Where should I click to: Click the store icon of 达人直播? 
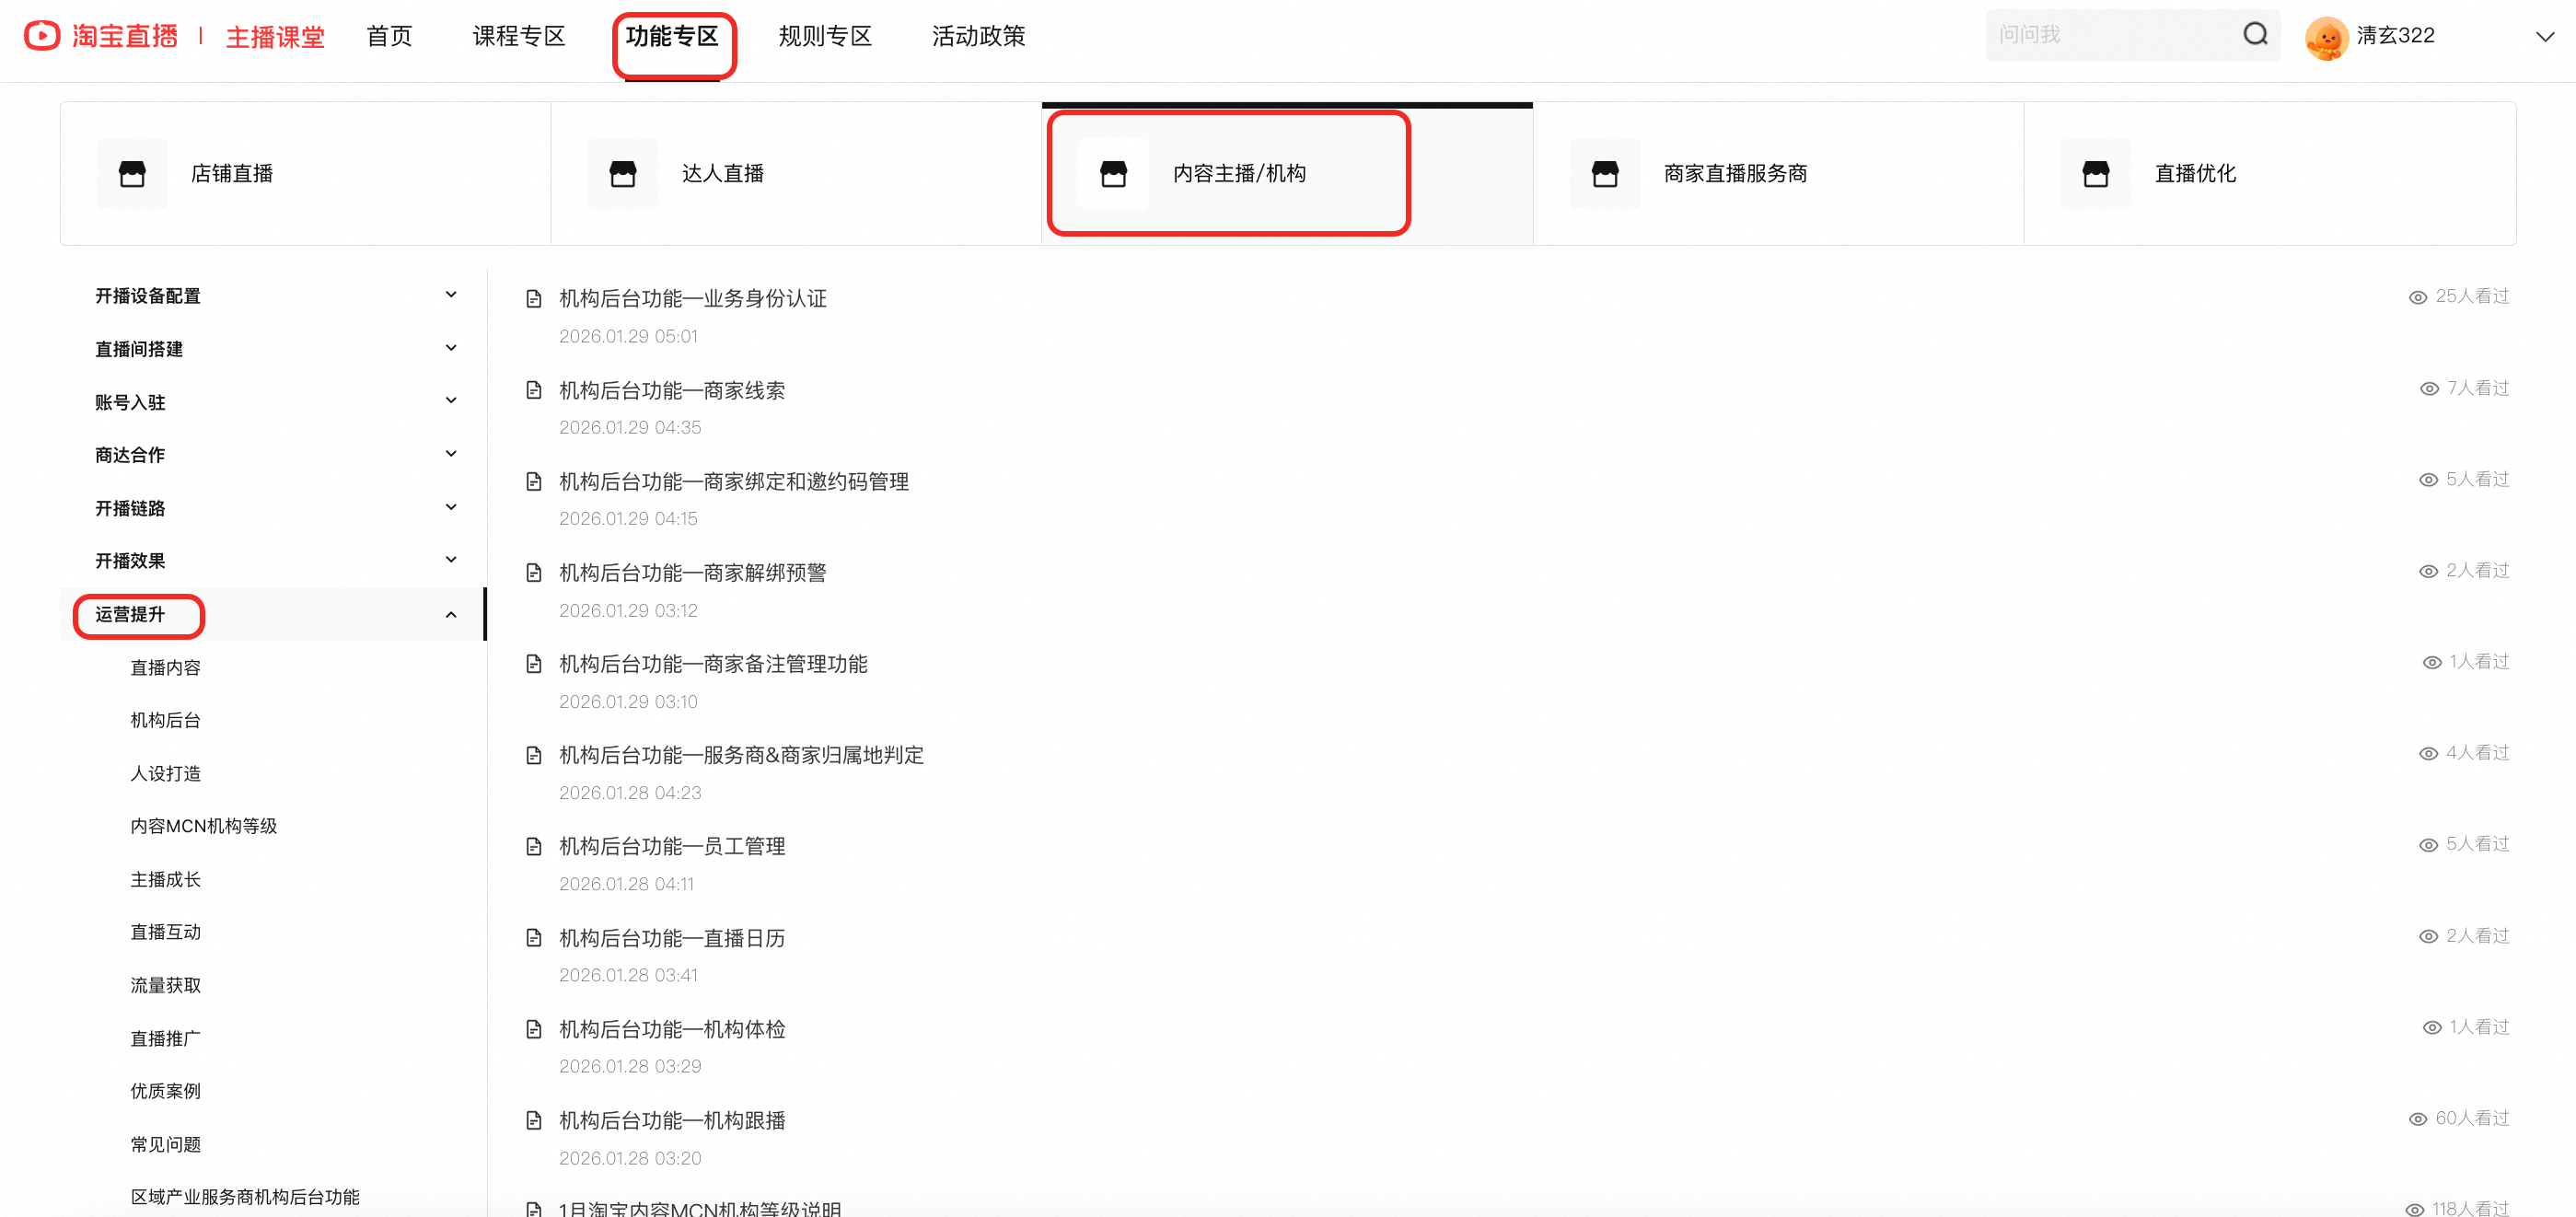[x=623, y=173]
